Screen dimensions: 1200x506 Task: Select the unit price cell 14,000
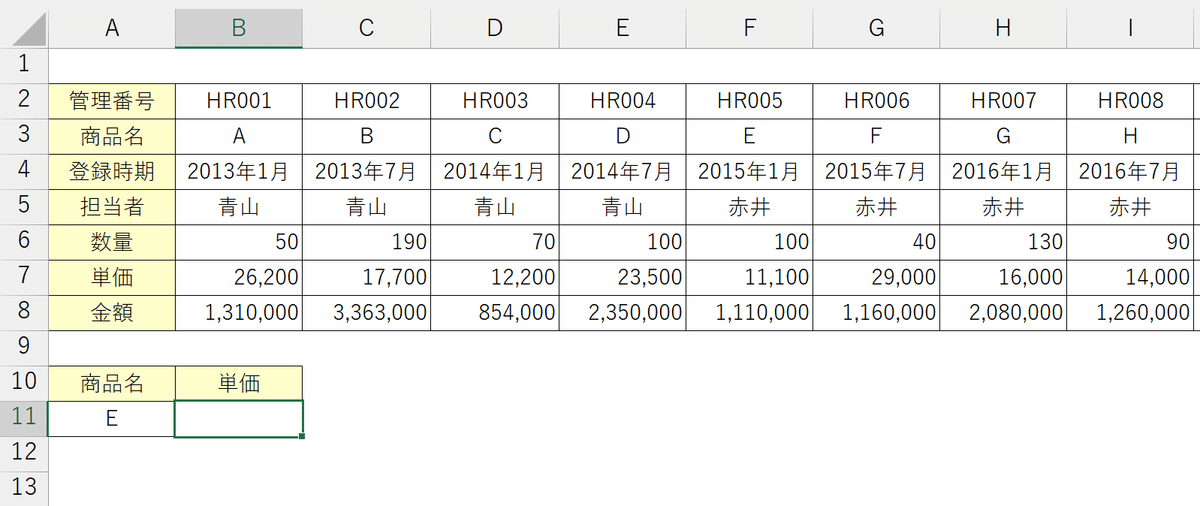[1130, 277]
